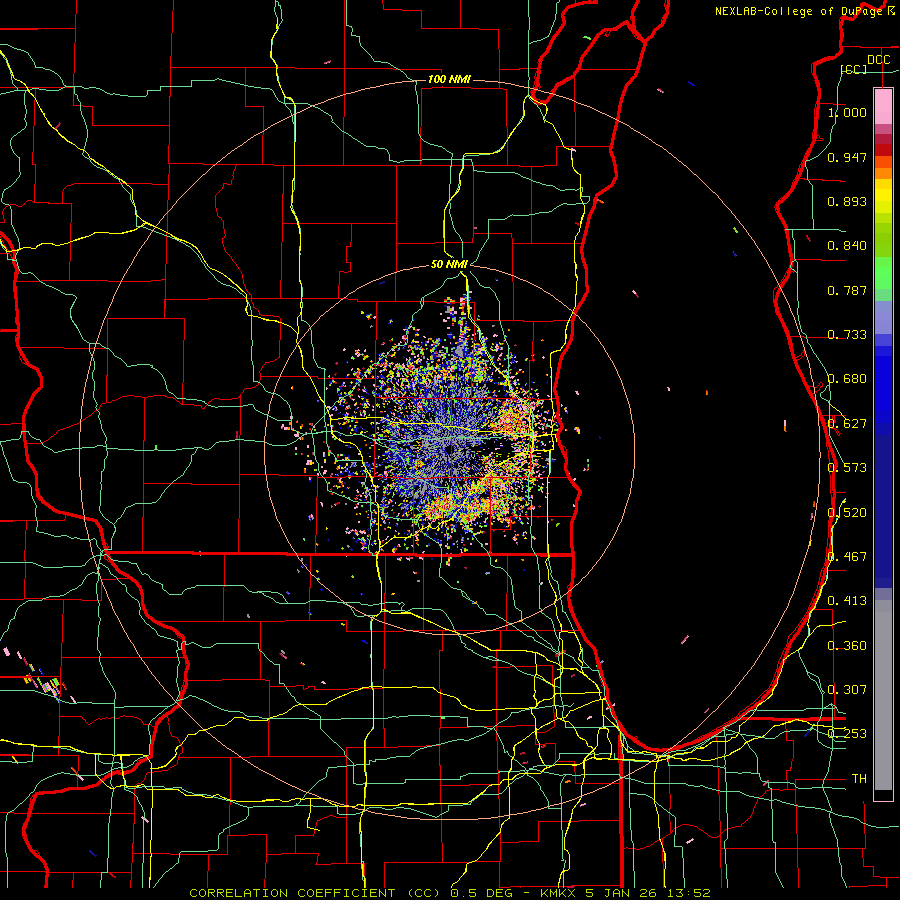The height and width of the screenshot is (900, 900).
Task: Click the 0.253 legend value
Action: click(847, 734)
